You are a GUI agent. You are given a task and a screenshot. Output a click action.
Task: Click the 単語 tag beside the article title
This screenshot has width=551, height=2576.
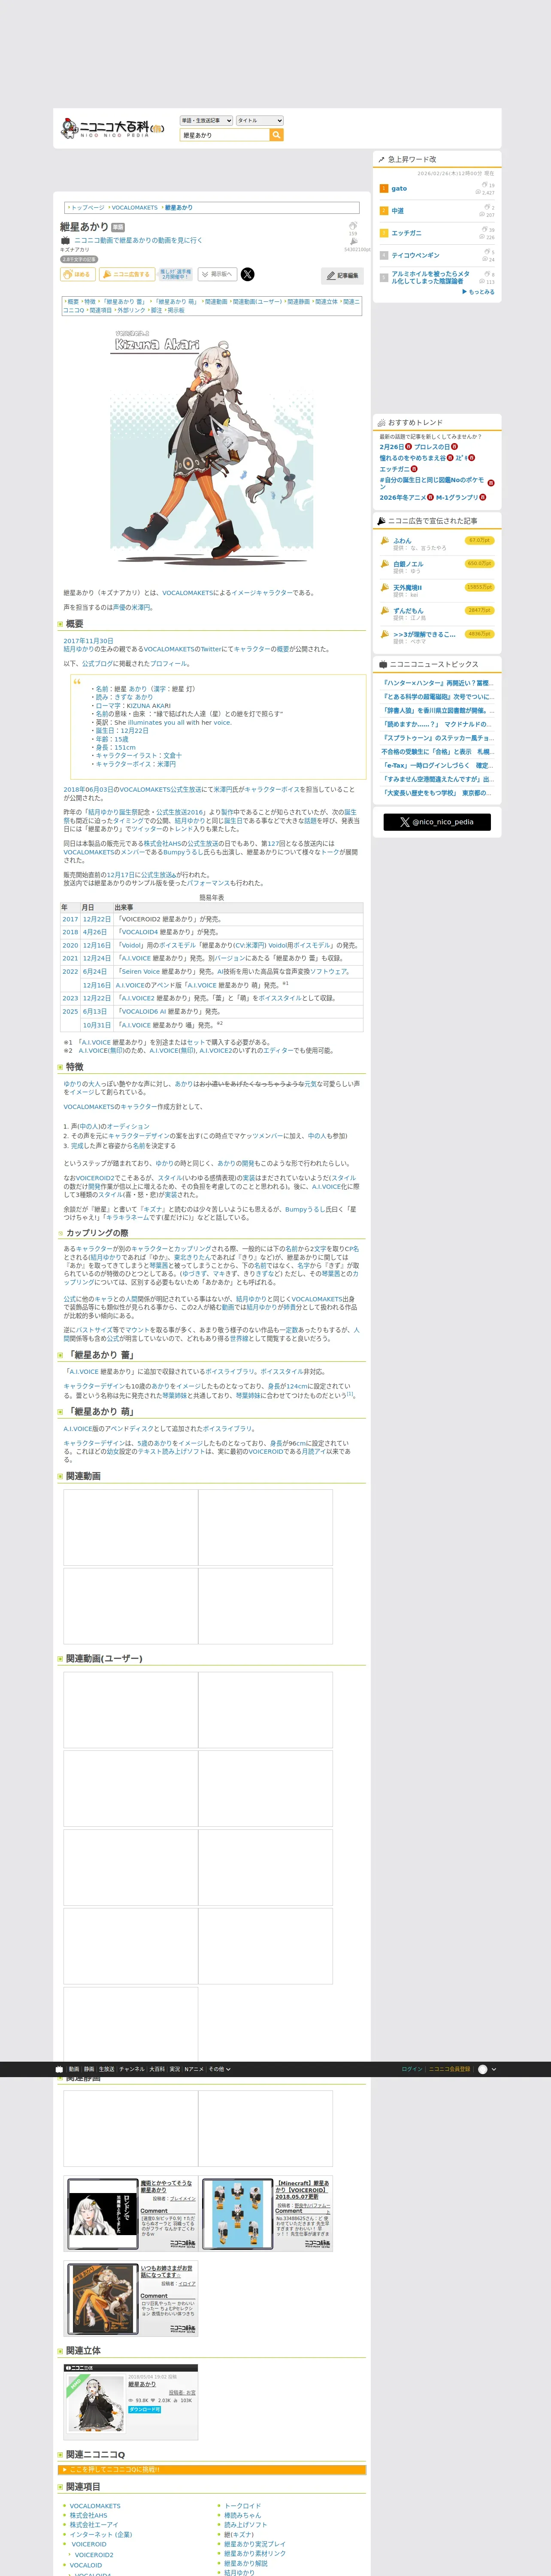(x=118, y=227)
